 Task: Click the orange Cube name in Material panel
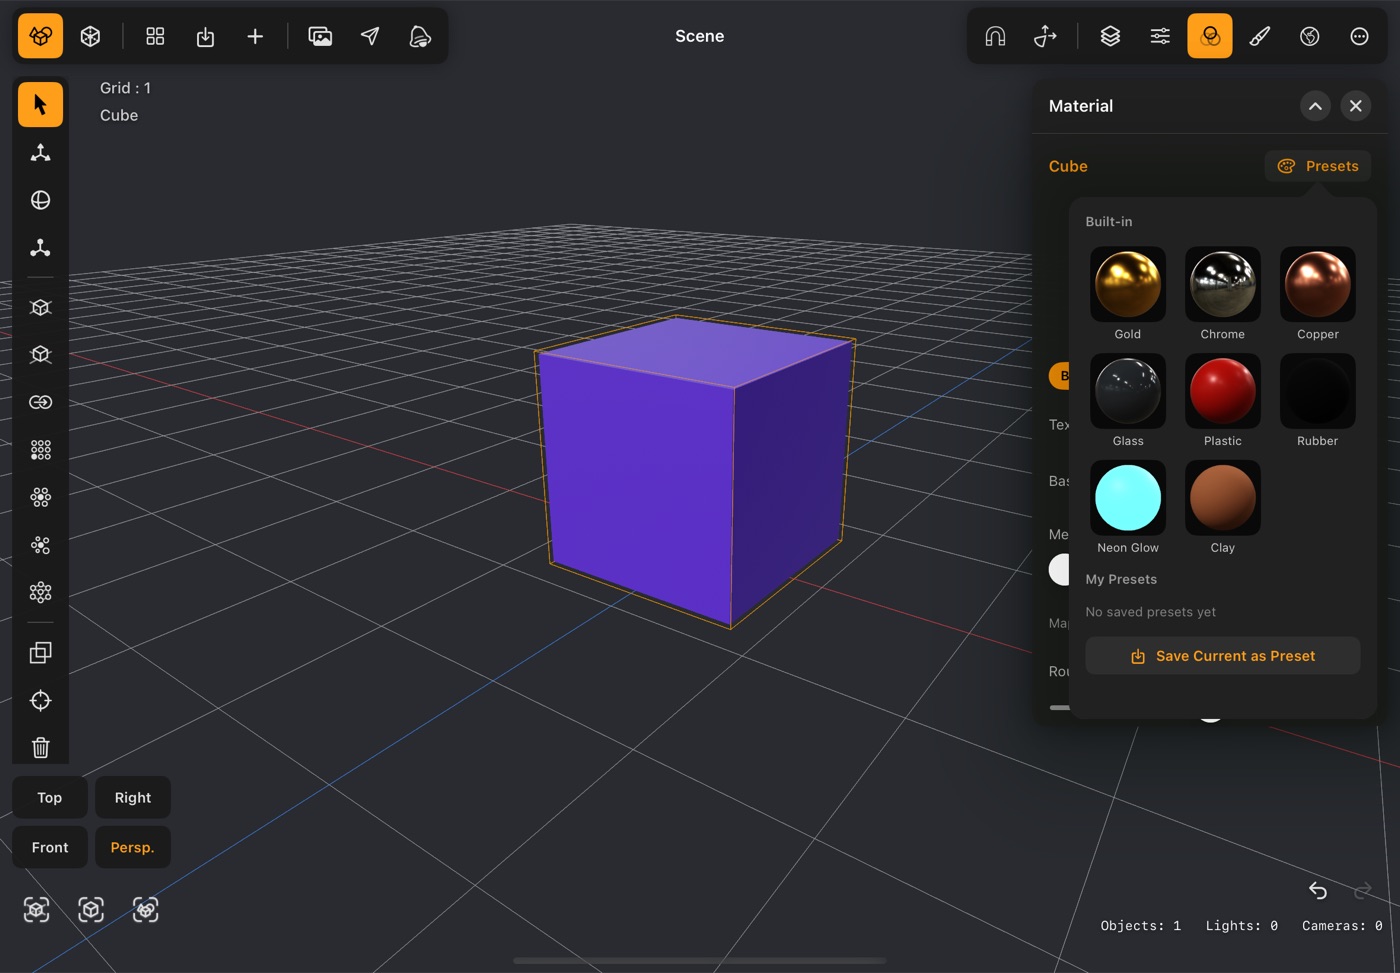1068,166
